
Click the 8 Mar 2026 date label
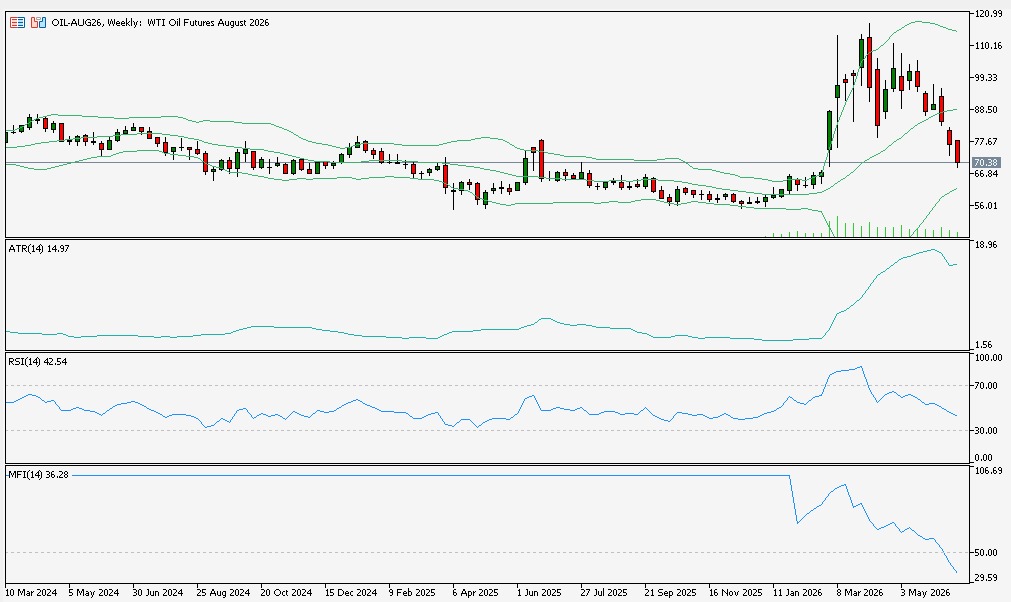point(859,592)
